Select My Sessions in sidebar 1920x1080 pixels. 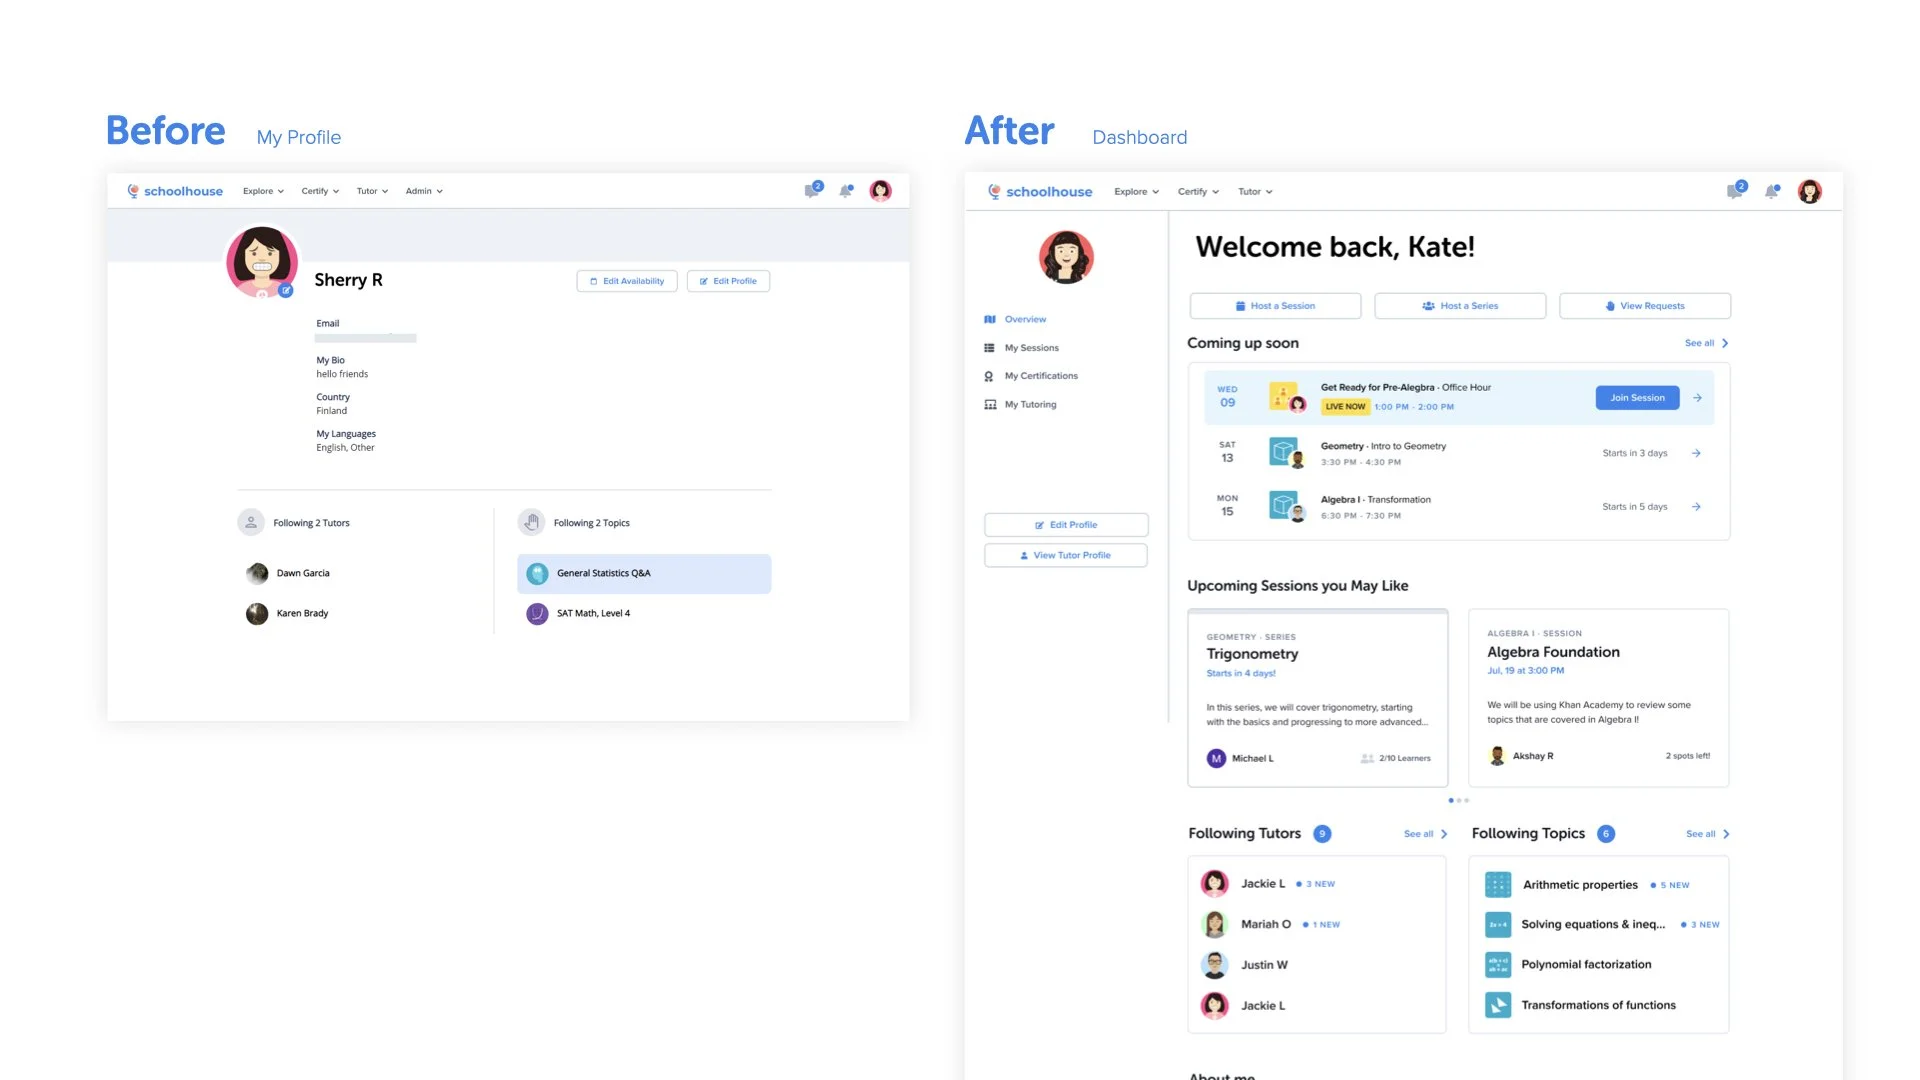coord(1031,348)
